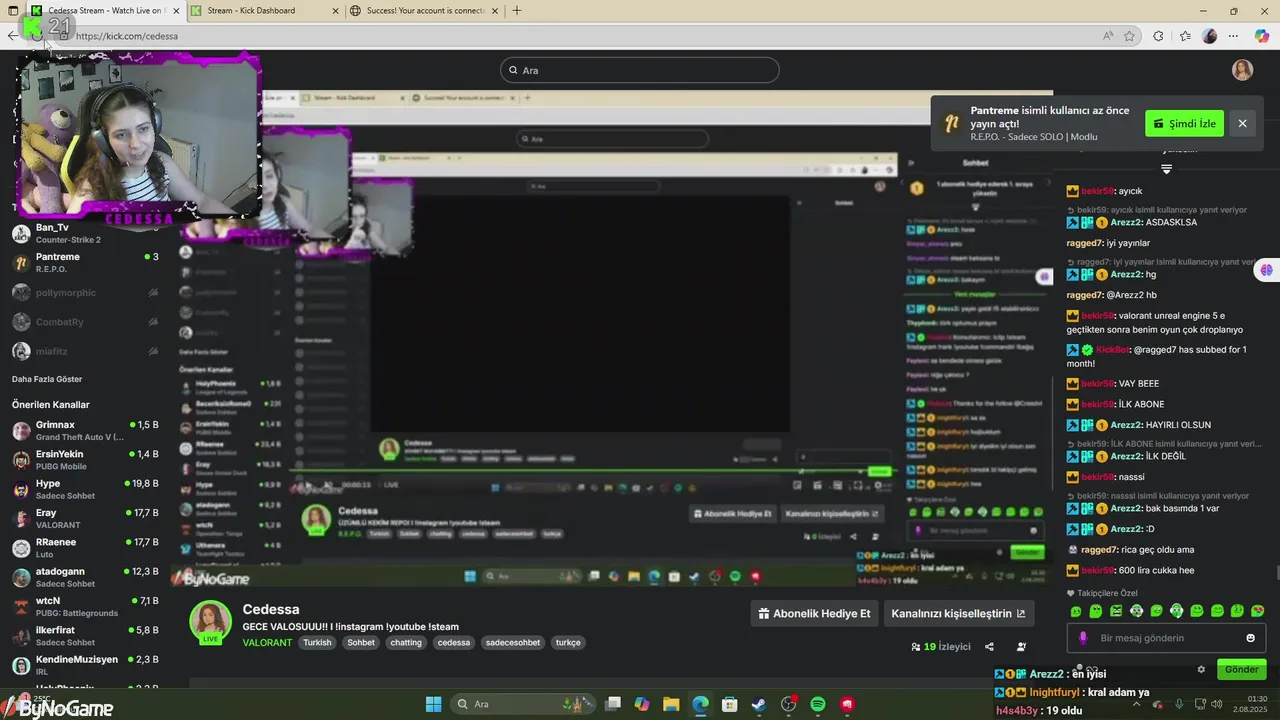The height and width of the screenshot is (720, 1280).
Task: Click the chatting tag
Action: coord(406,643)
